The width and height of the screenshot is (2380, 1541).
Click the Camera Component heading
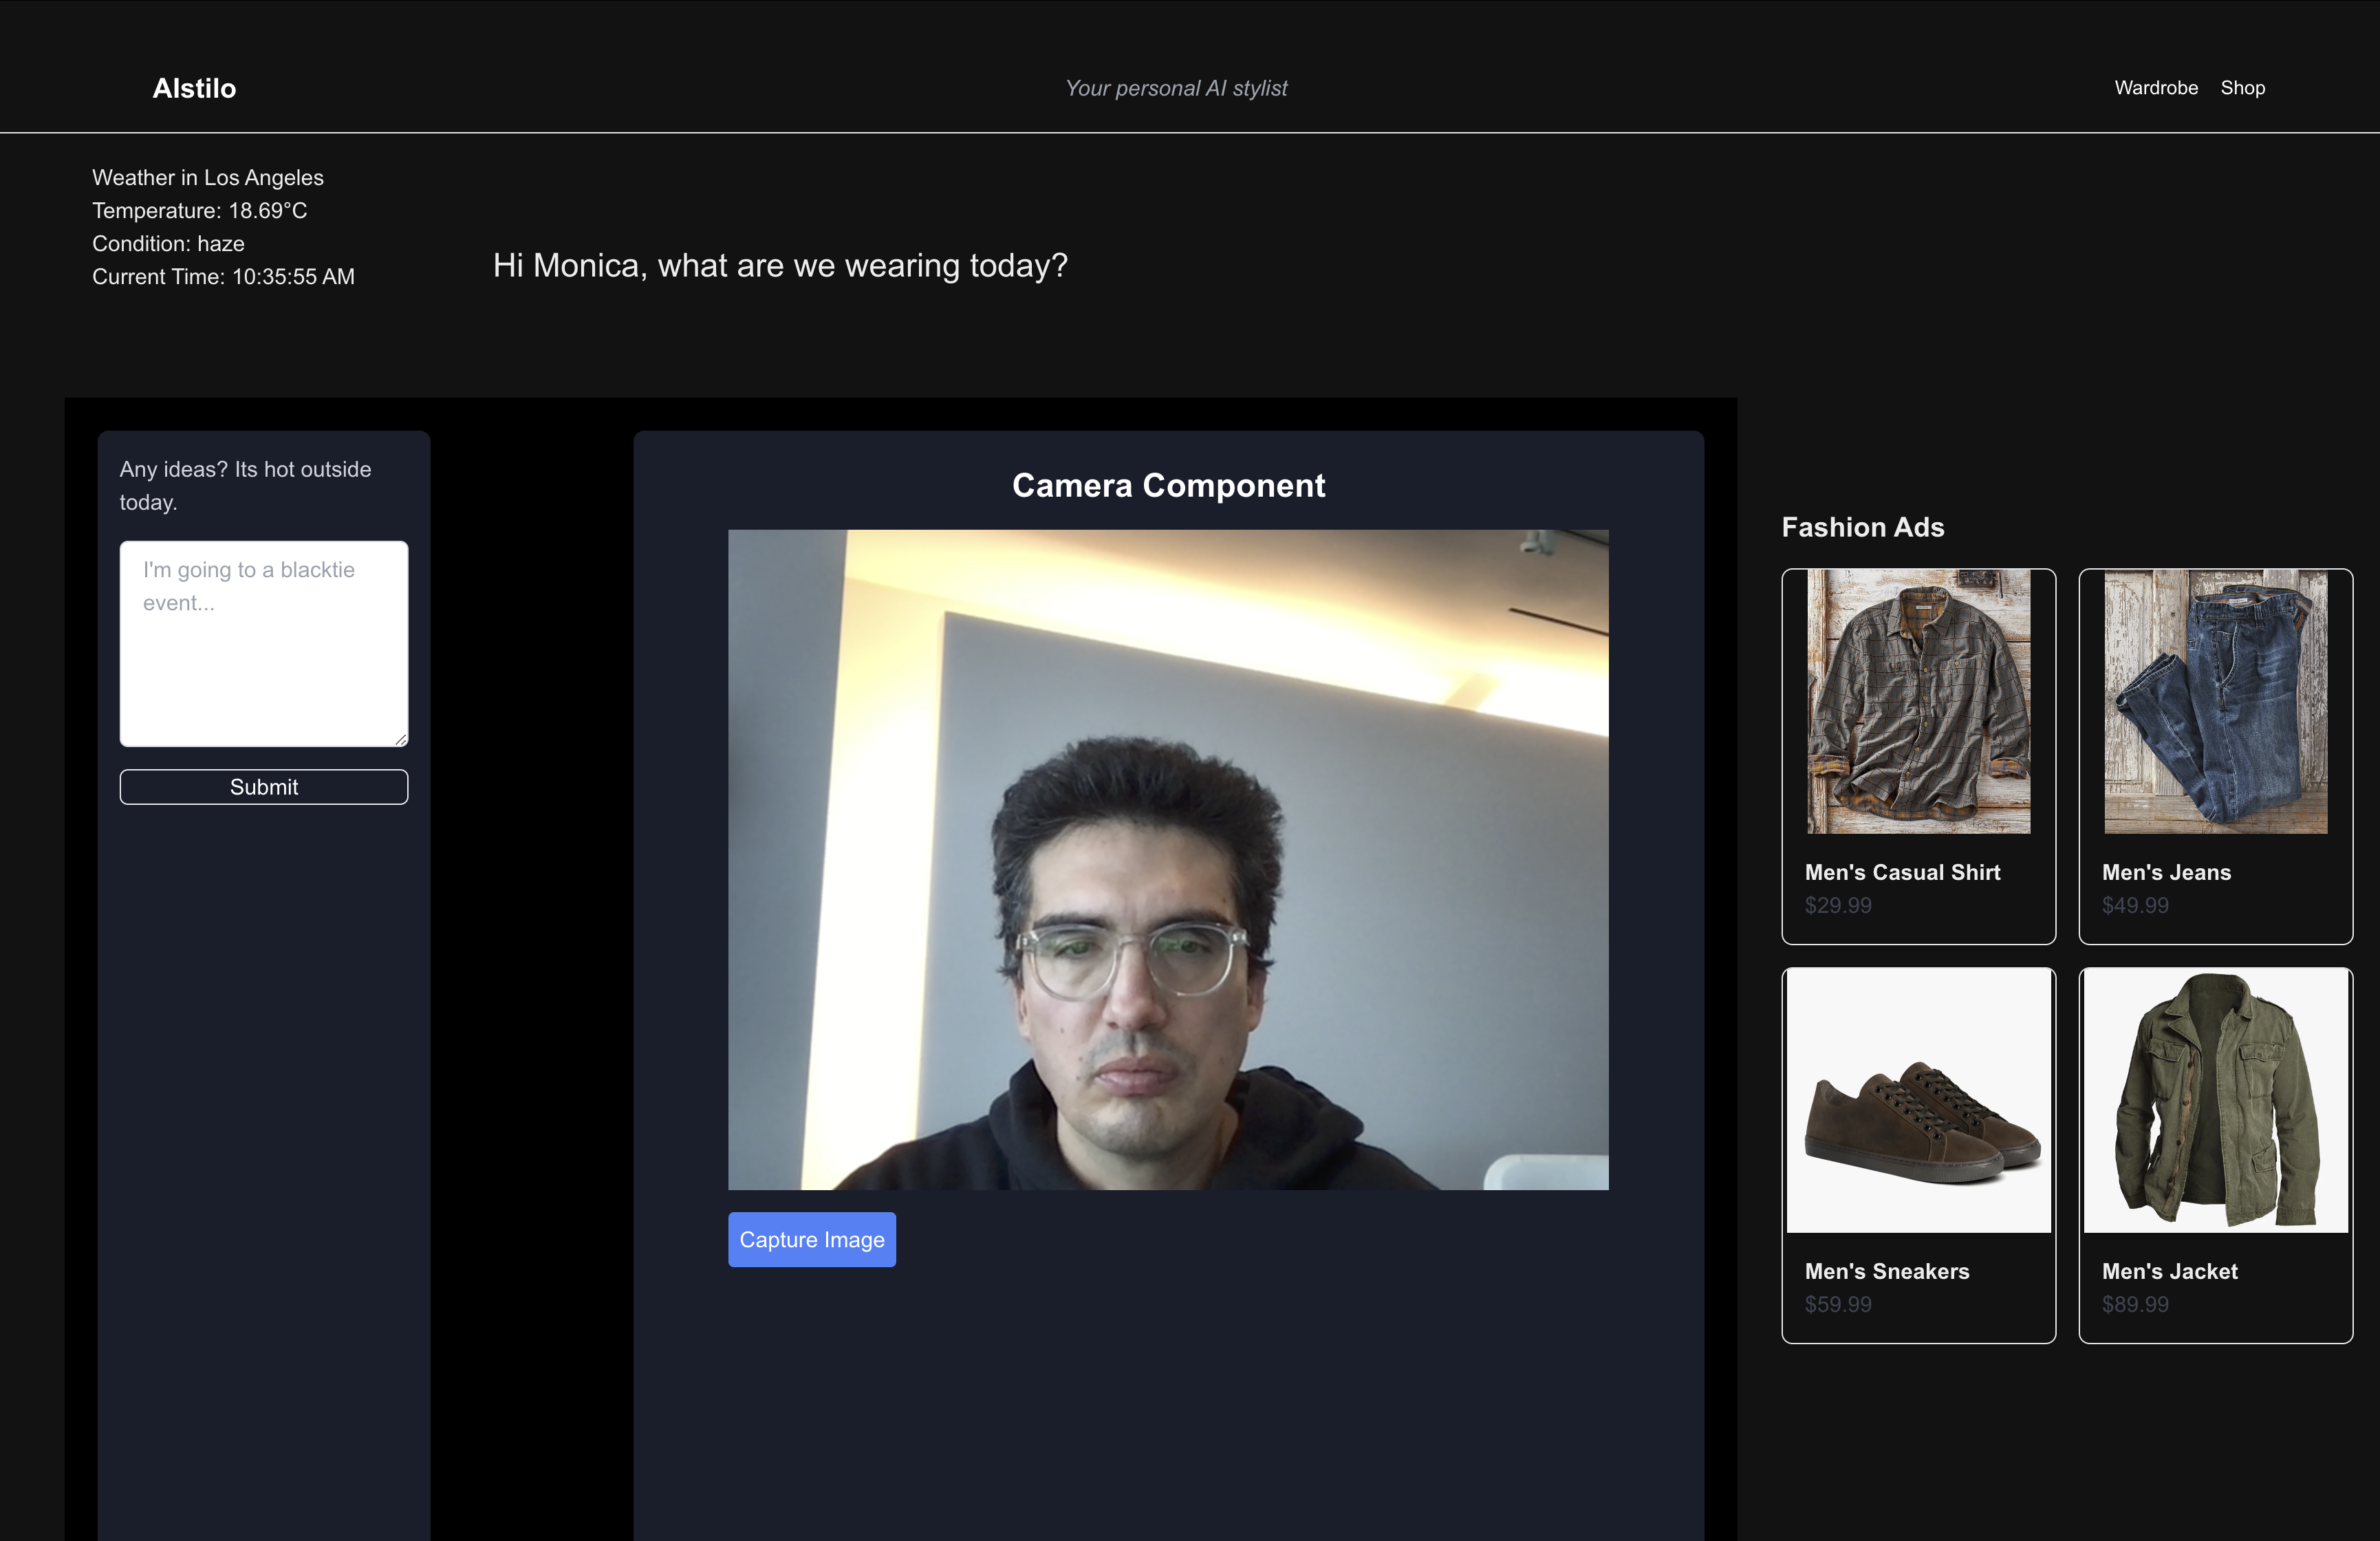point(1167,485)
